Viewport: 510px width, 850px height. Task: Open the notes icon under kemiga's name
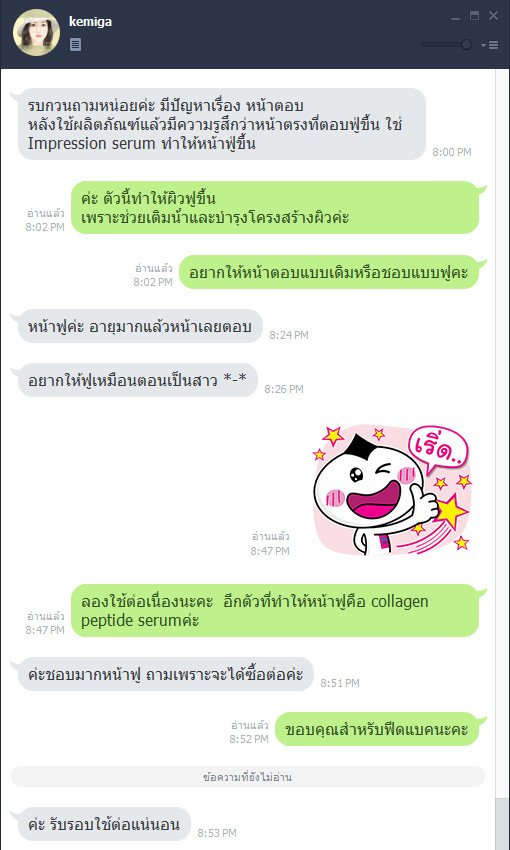75,44
